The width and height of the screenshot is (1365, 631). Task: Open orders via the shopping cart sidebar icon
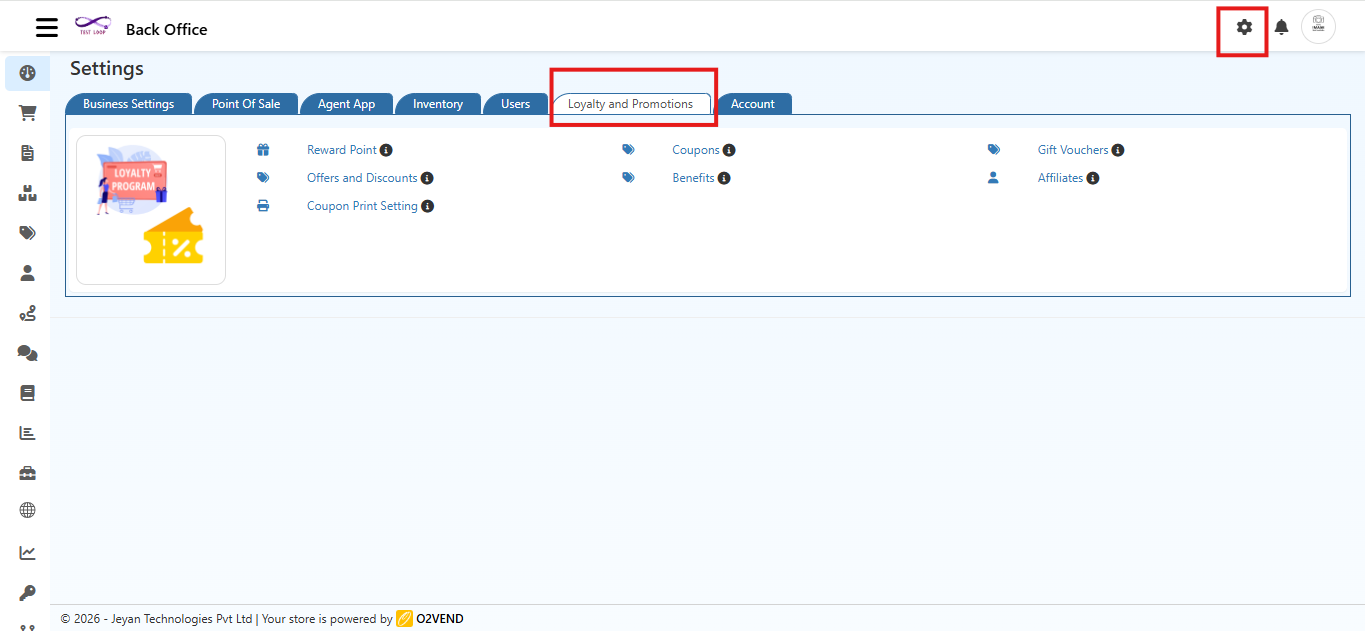tap(26, 112)
